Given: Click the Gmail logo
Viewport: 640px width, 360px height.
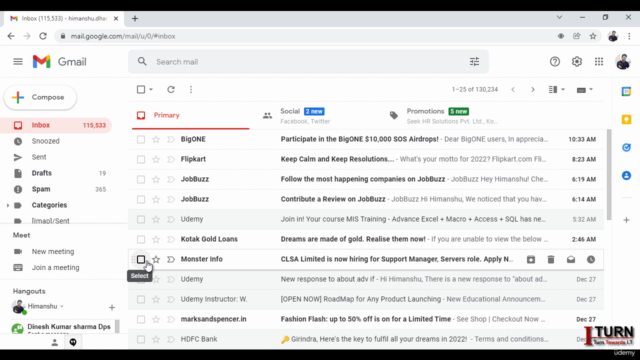Looking at the screenshot, I should pyautogui.click(x=60, y=62).
